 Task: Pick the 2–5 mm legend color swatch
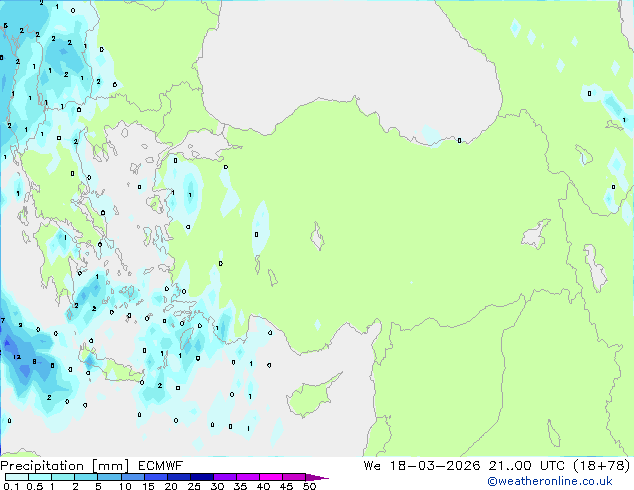[86, 477]
